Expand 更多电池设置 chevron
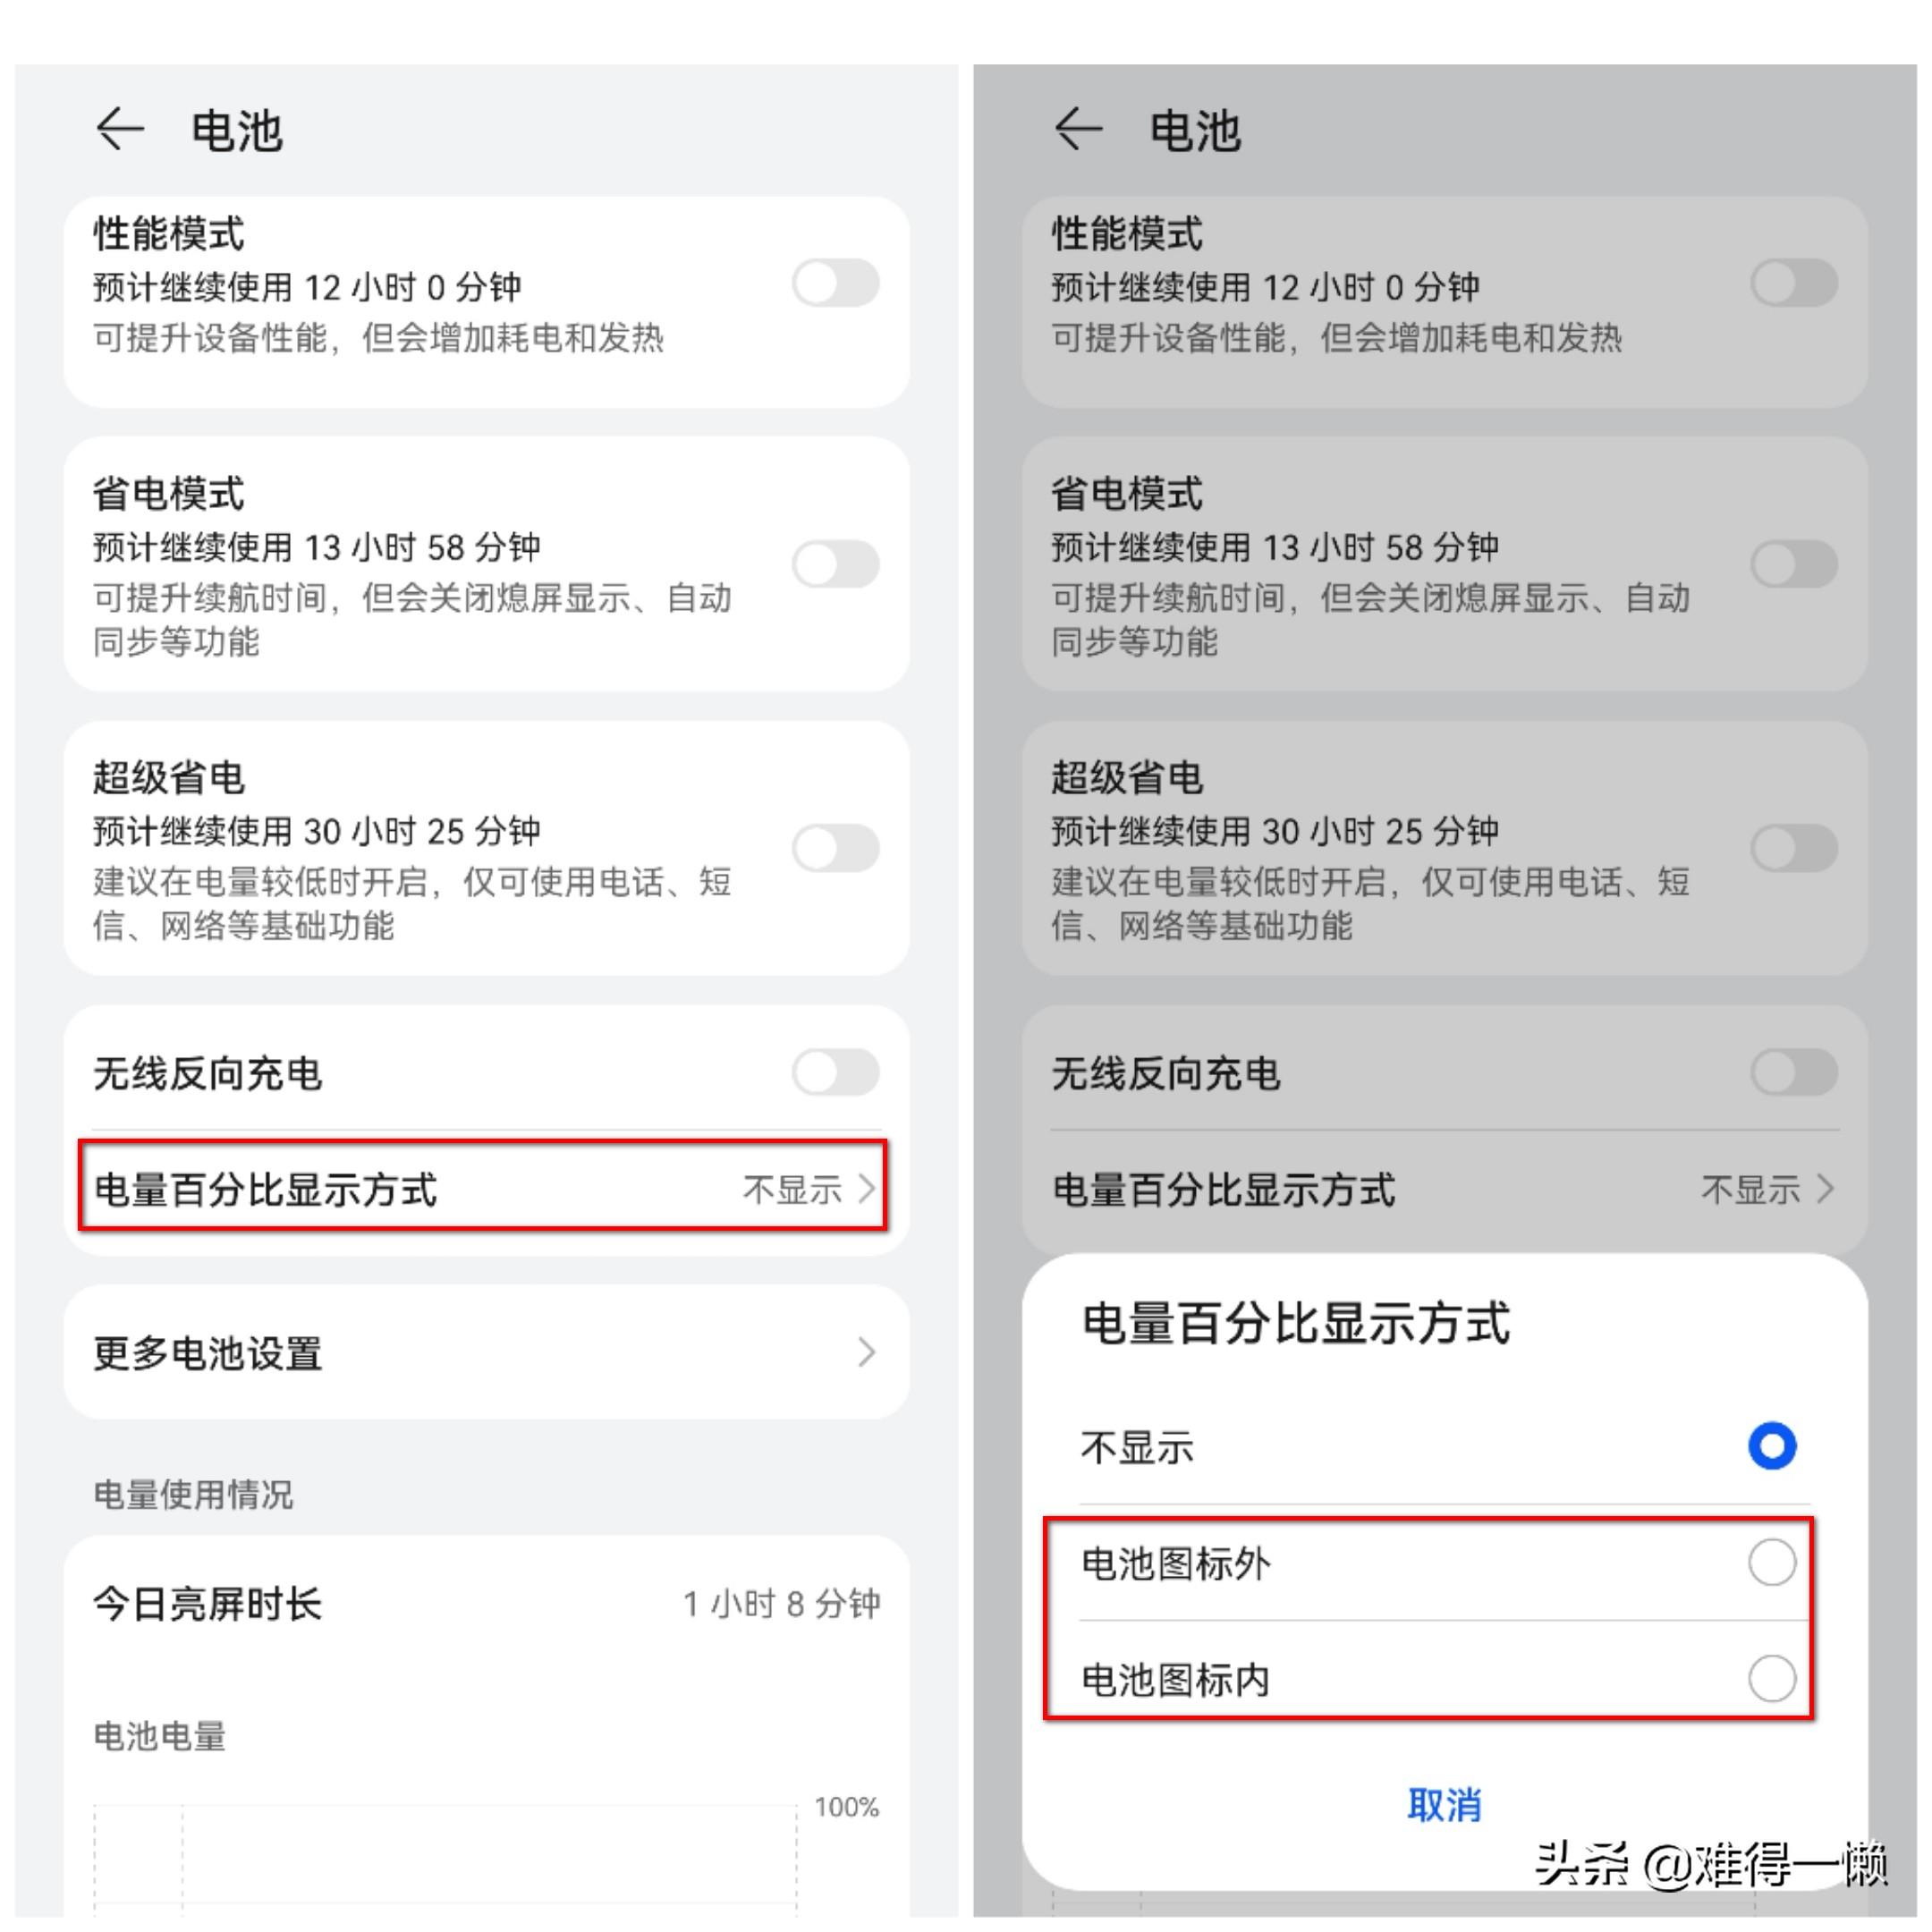 [867, 1353]
